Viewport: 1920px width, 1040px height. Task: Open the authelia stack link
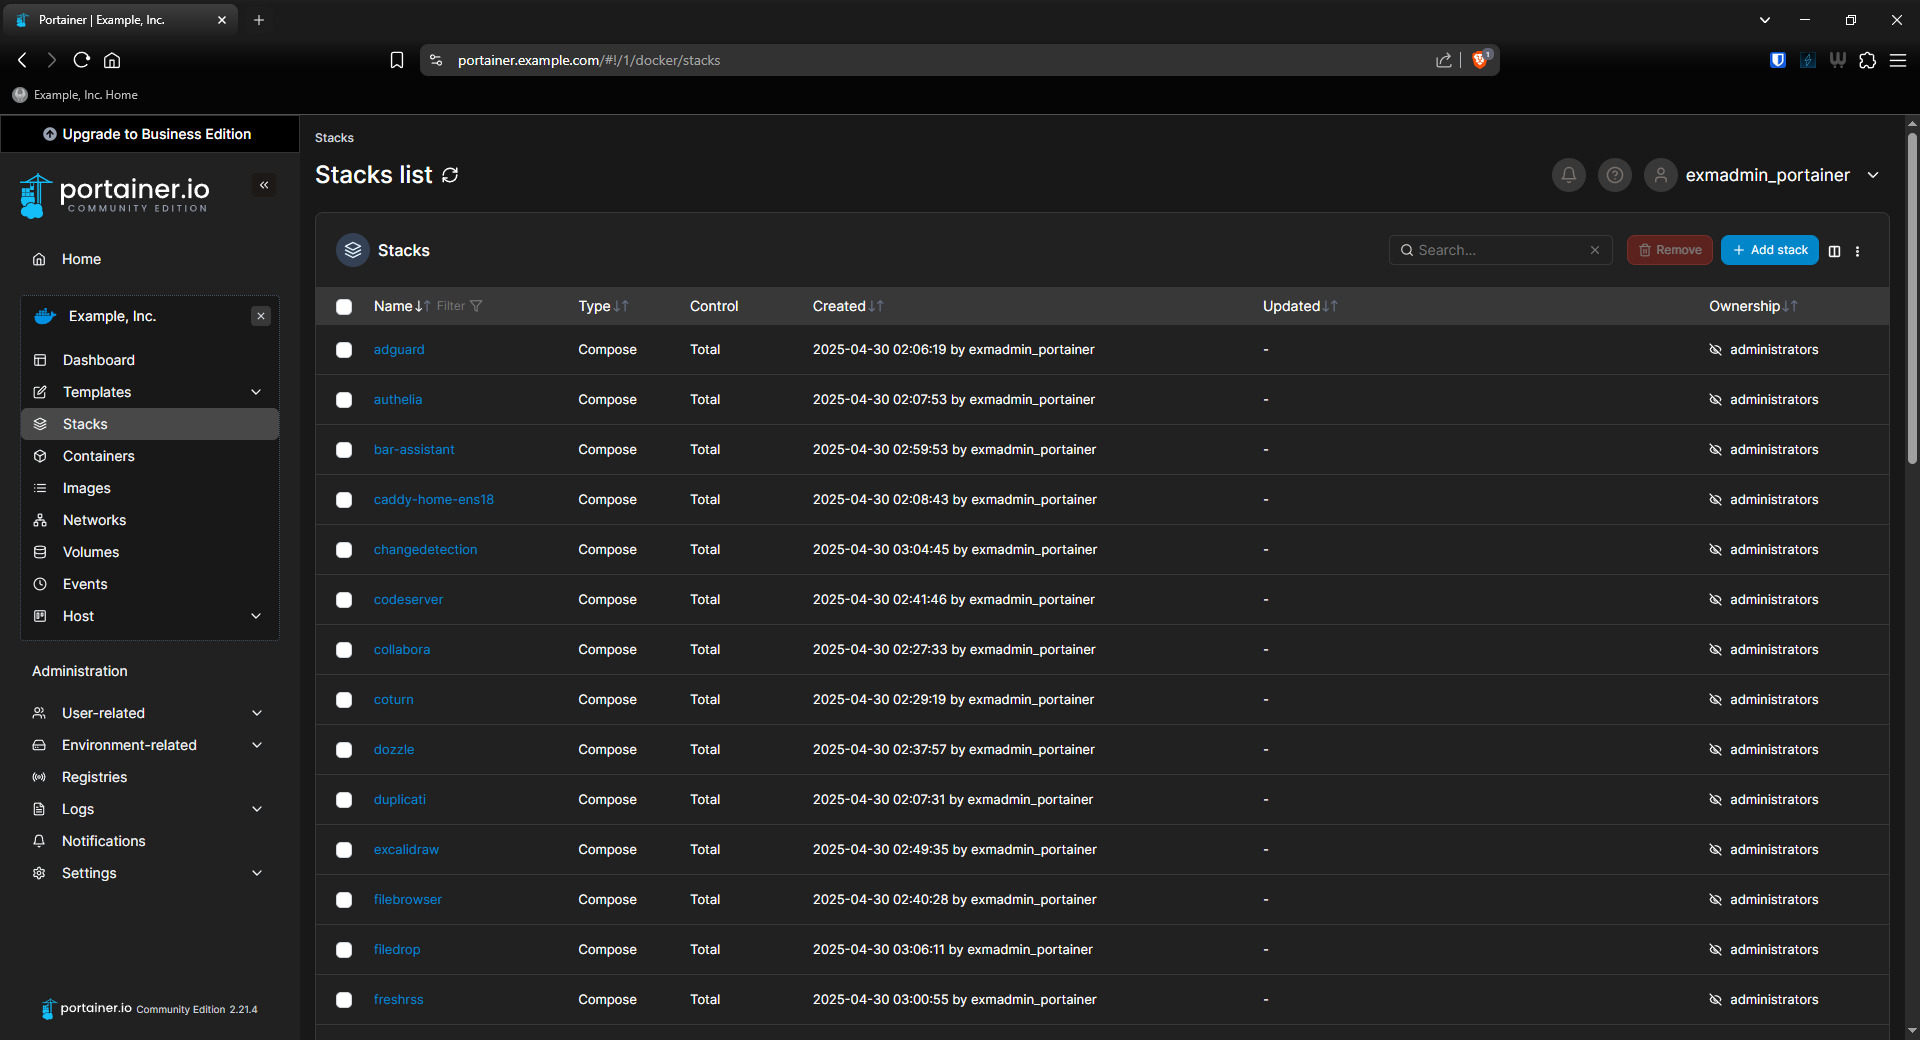398,399
